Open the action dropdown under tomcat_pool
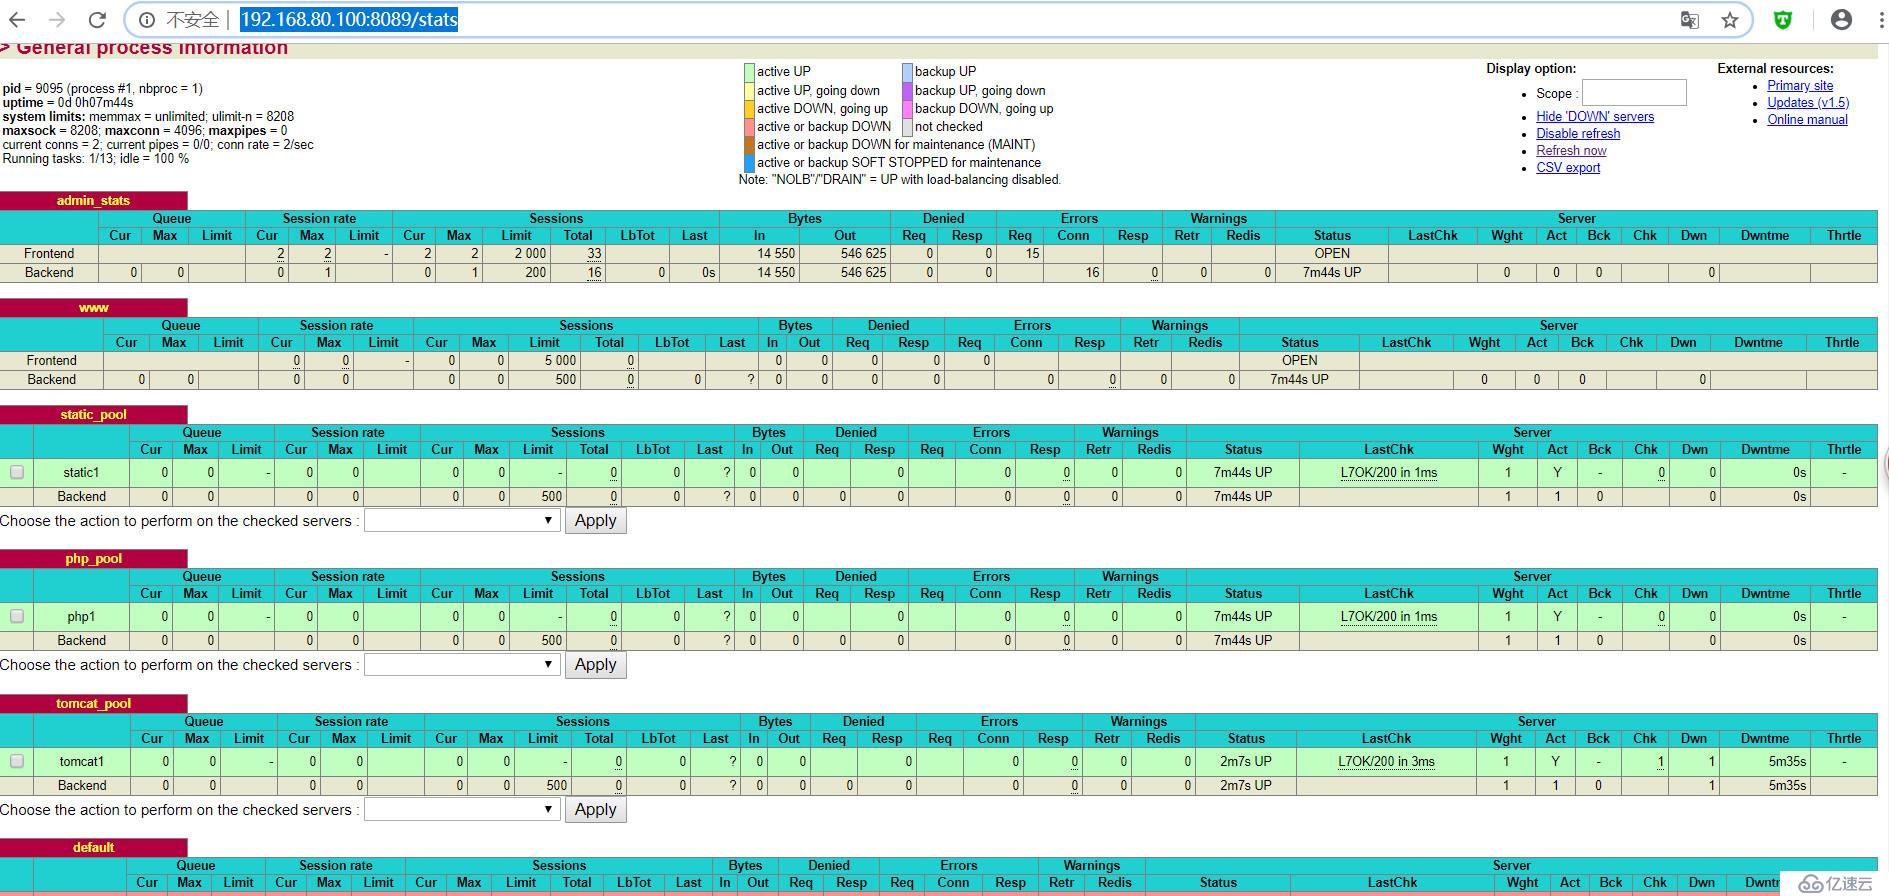Viewport: 1889px width, 896px height. tap(461, 809)
